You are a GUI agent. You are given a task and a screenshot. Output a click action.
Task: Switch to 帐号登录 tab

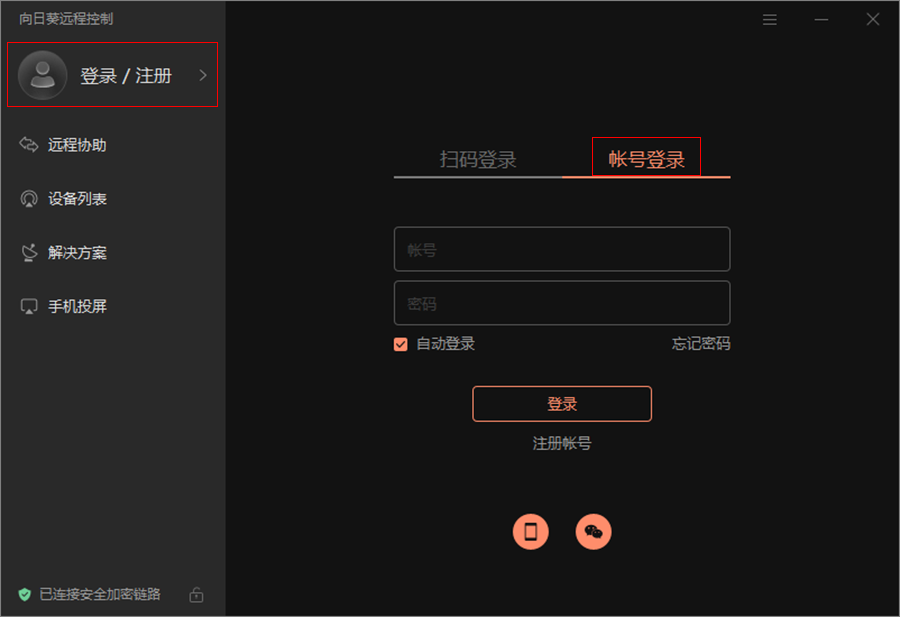(x=646, y=159)
